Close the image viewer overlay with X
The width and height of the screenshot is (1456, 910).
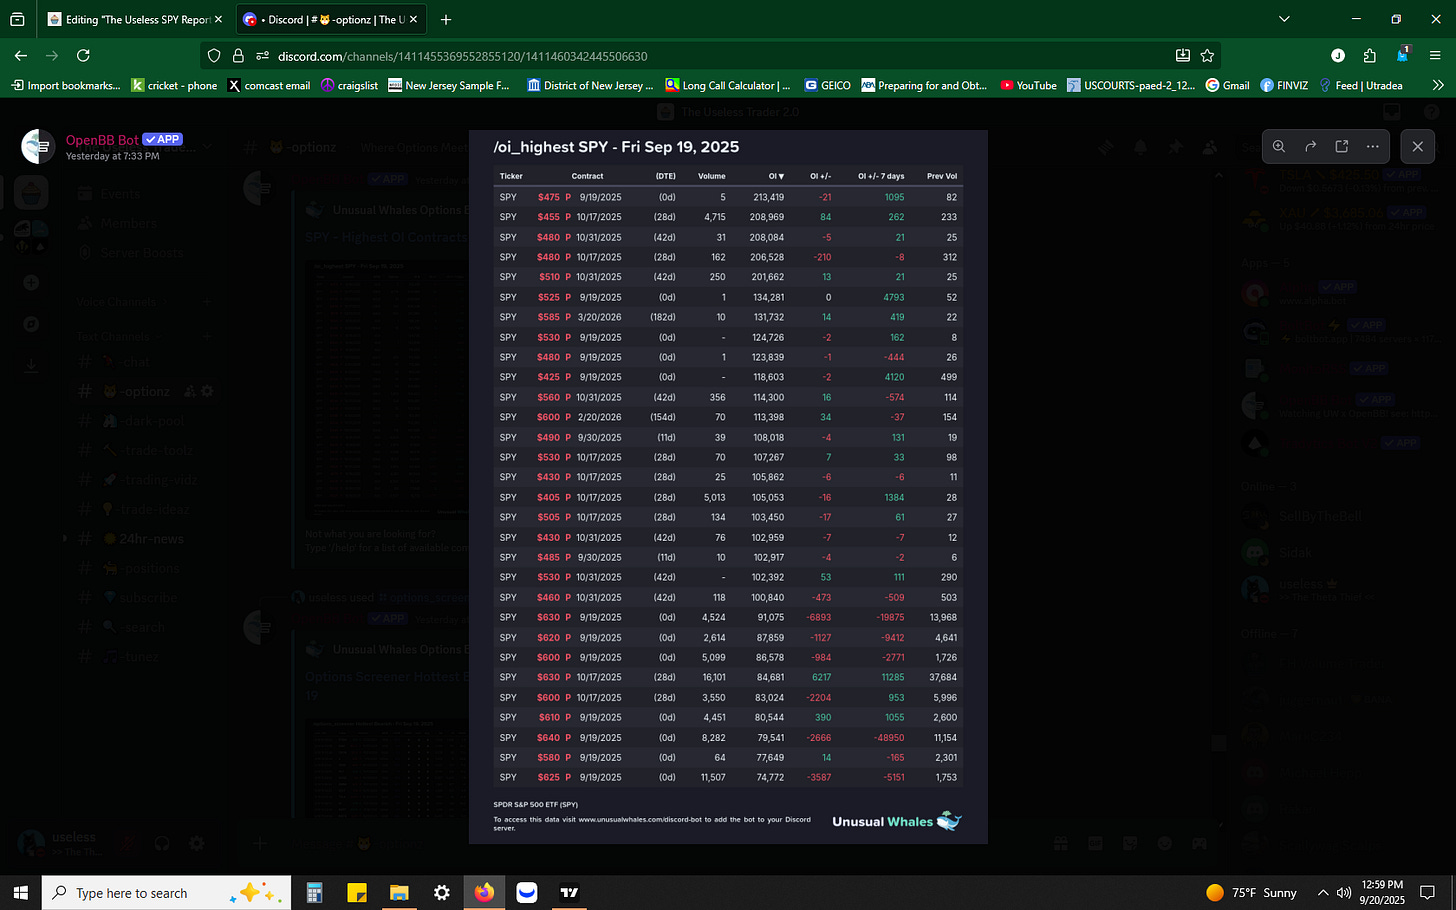[x=1417, y=146]
